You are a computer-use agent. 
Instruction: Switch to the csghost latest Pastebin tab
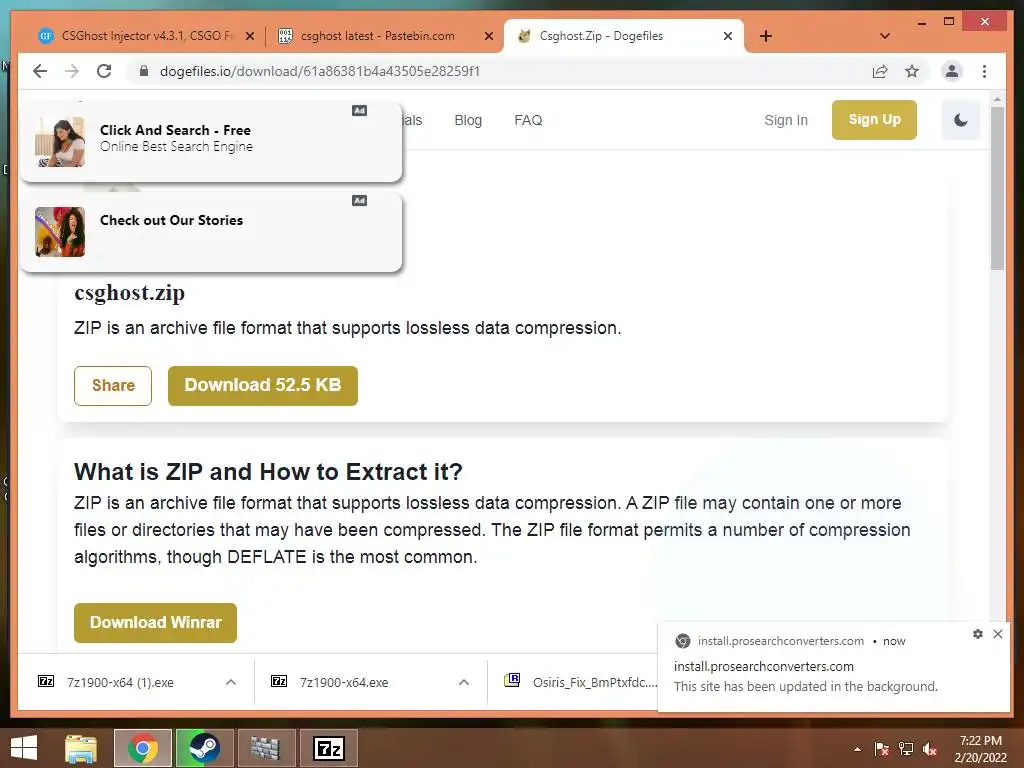[385, 36]
